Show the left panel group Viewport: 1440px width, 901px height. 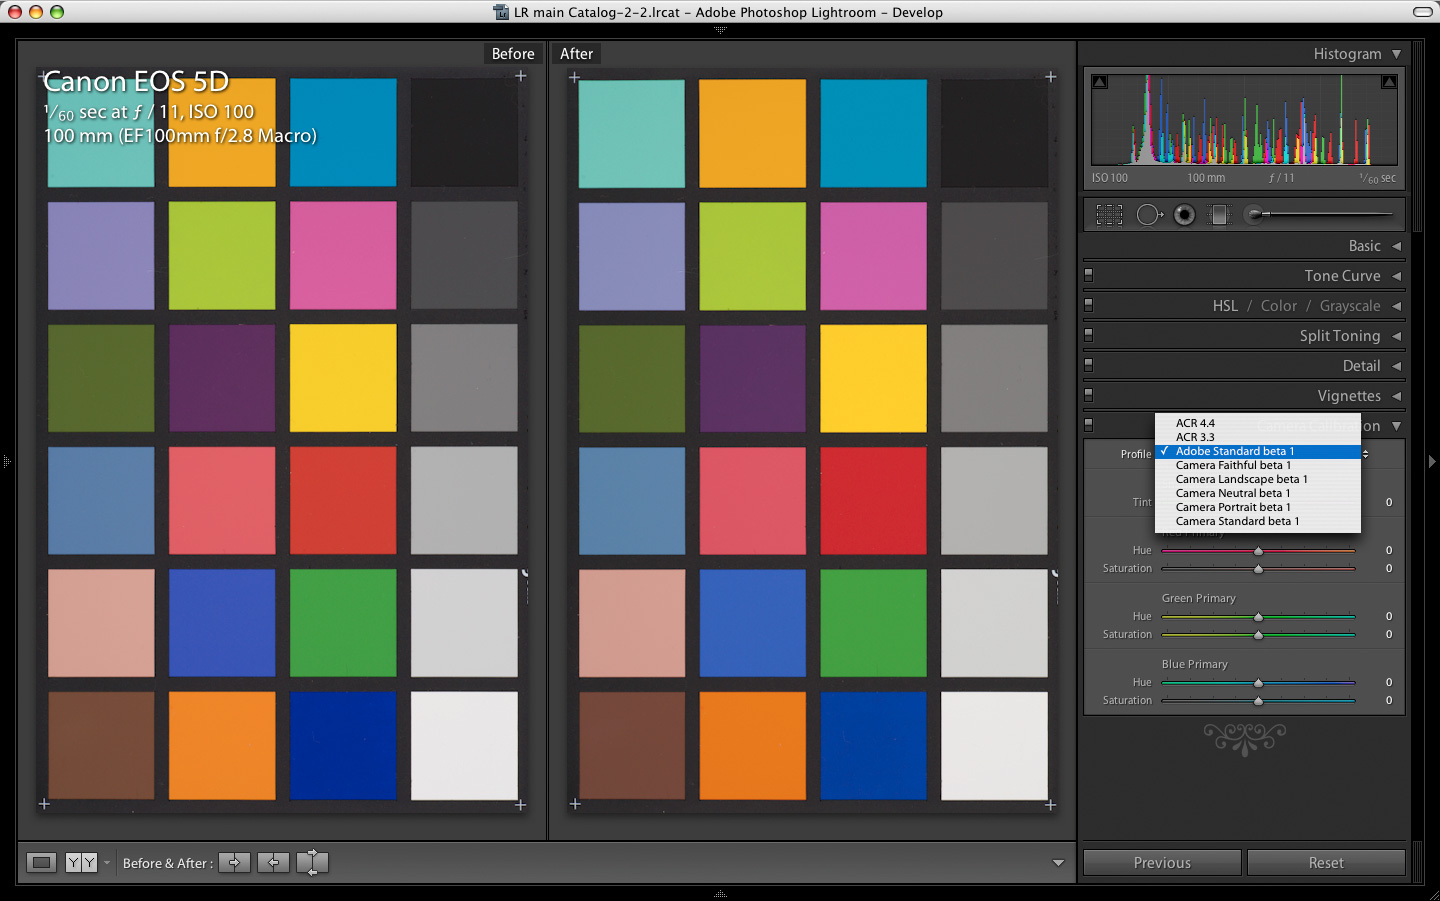pyautogui.click(x=6, y=461)
